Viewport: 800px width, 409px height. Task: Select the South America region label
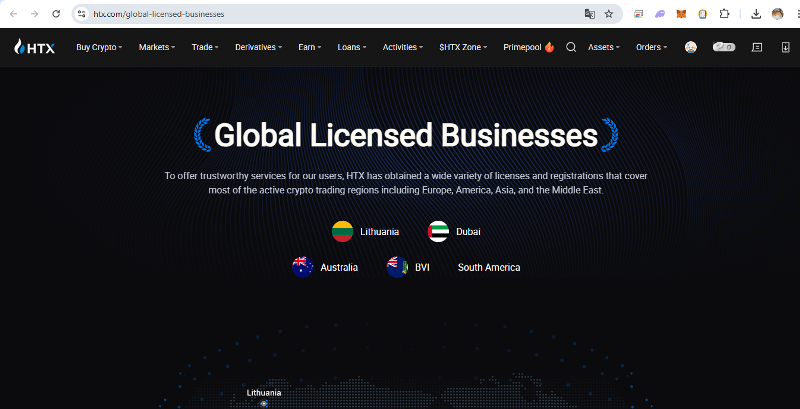489,268
